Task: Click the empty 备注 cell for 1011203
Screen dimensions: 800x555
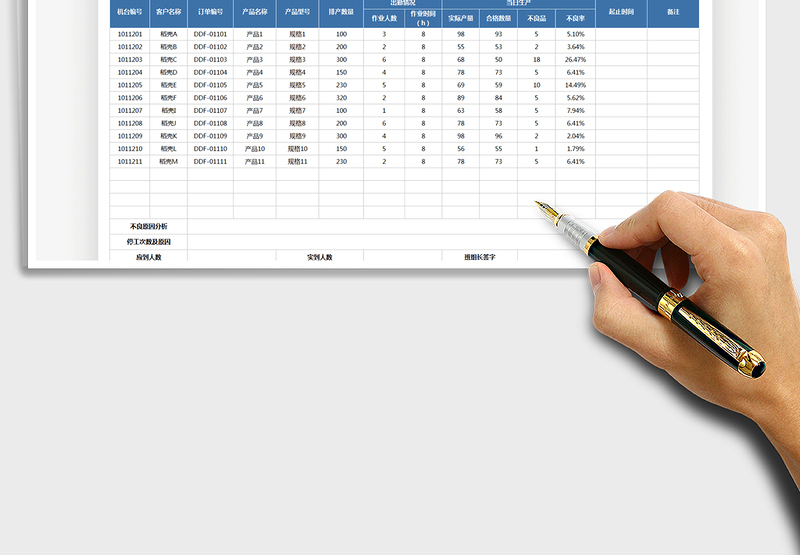Action: tap(673, 60)
